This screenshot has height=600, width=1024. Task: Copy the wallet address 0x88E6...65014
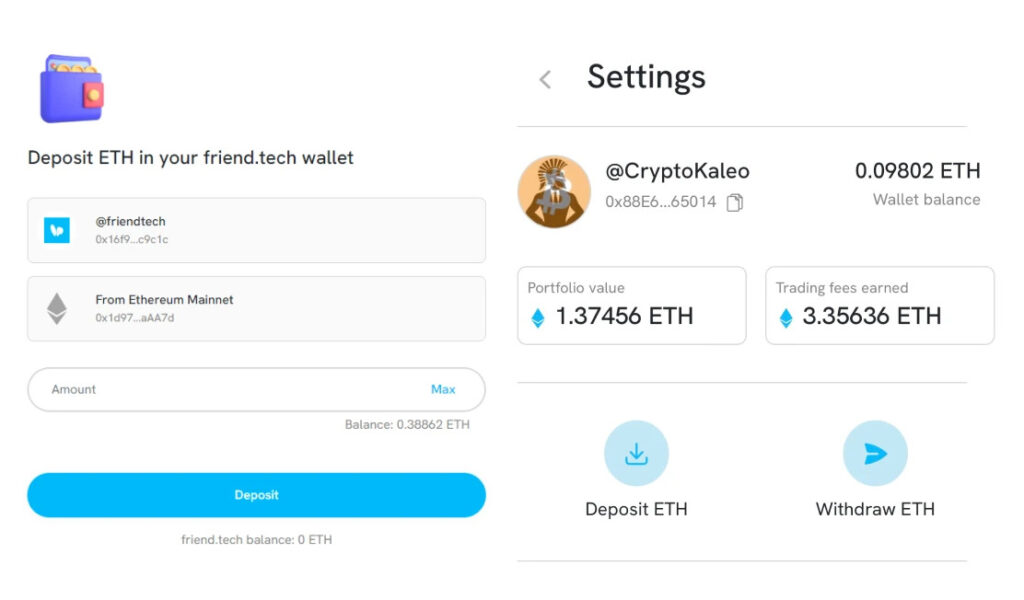click(x=735, y=202)
